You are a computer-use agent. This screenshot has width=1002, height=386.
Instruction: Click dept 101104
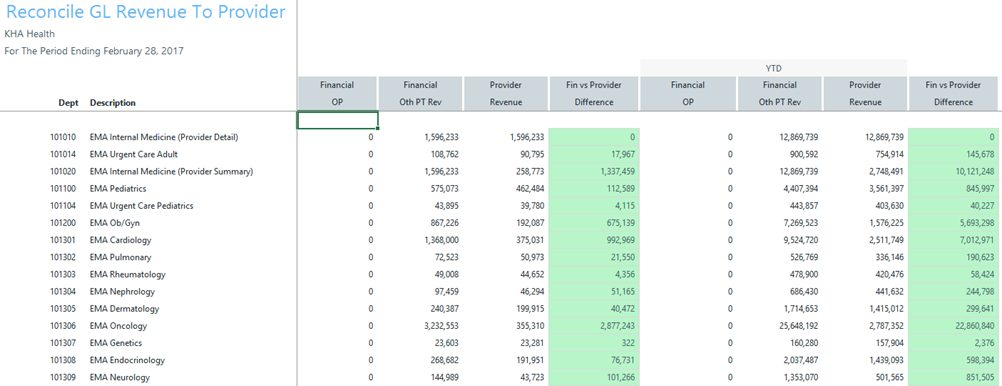tap(63, 206)
